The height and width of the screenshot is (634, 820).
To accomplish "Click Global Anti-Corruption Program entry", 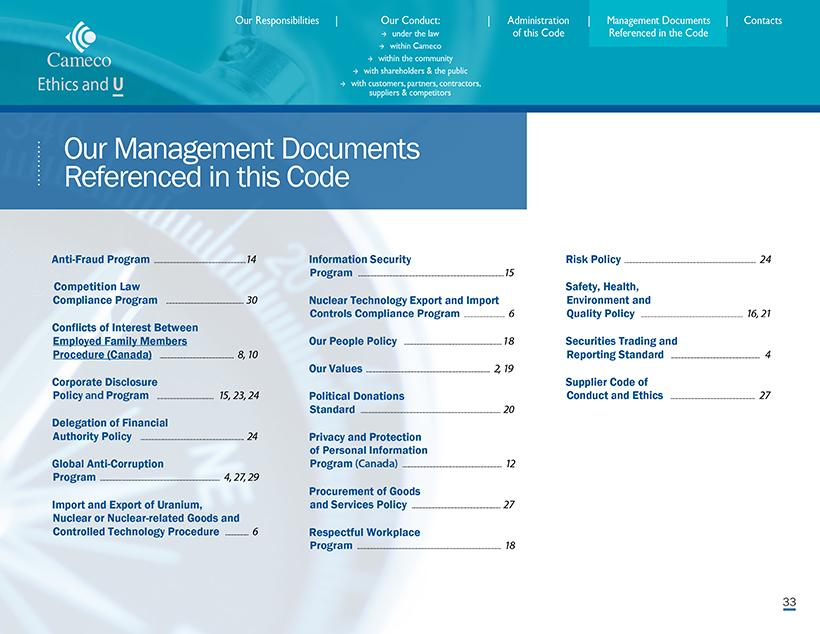I will tap(107, 470).
